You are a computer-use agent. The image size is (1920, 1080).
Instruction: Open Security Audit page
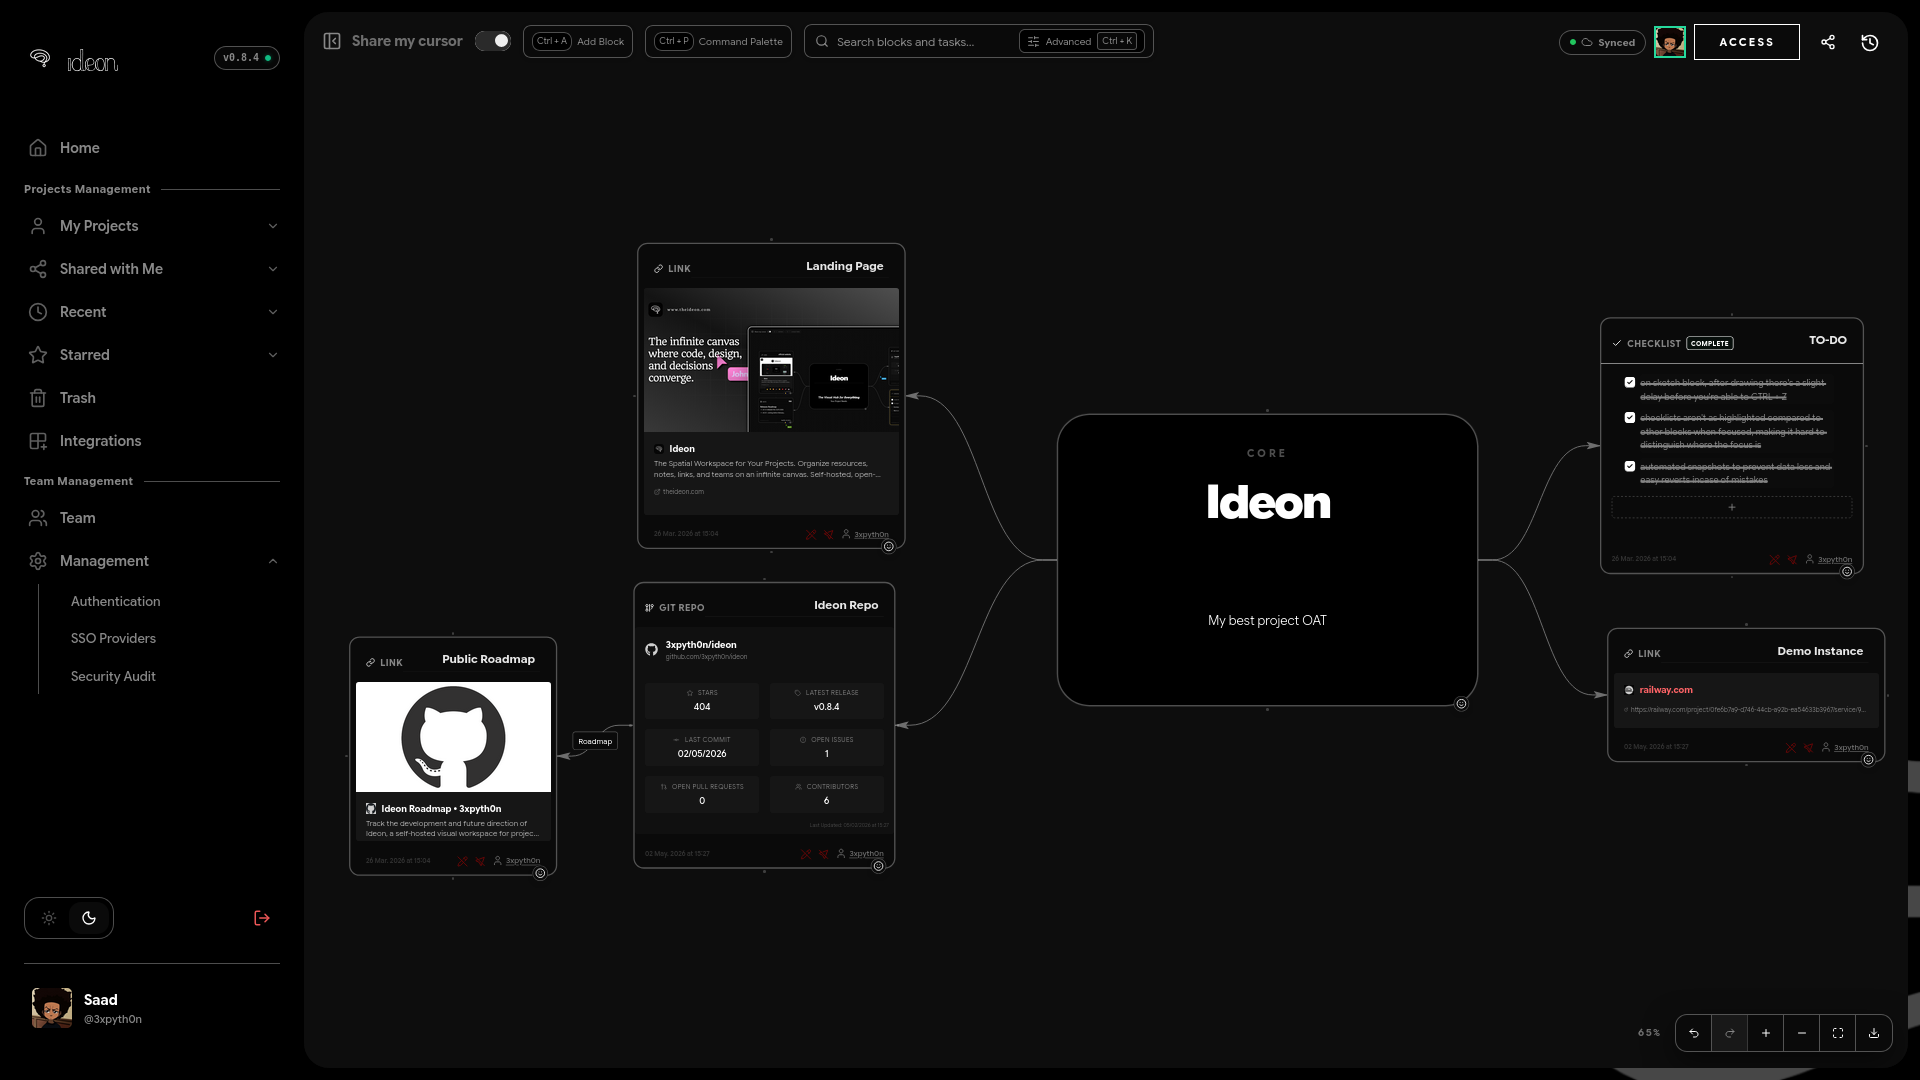113,676
